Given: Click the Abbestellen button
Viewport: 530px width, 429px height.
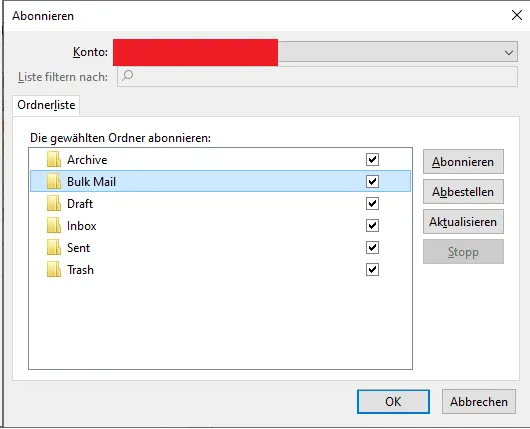Looking at the screenshot, I should [463, 192].
